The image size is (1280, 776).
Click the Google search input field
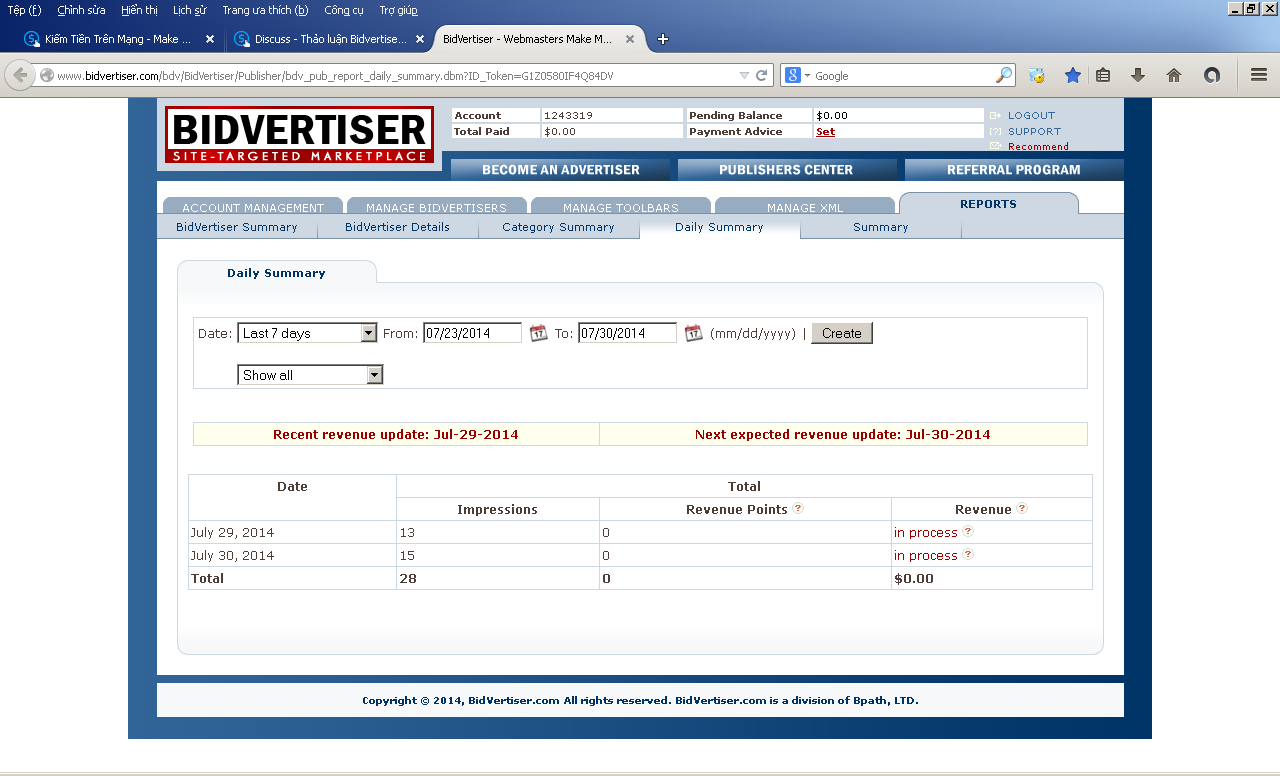point(903,75)
